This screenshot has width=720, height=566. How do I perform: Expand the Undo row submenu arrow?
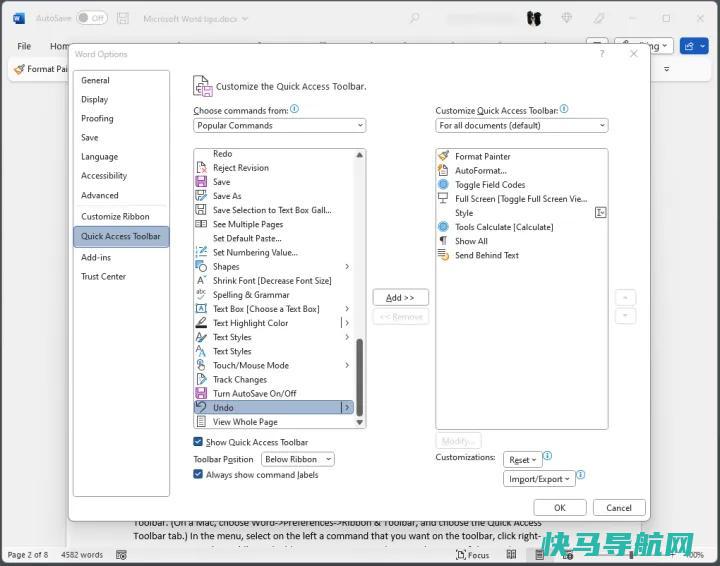coord(347,407)
